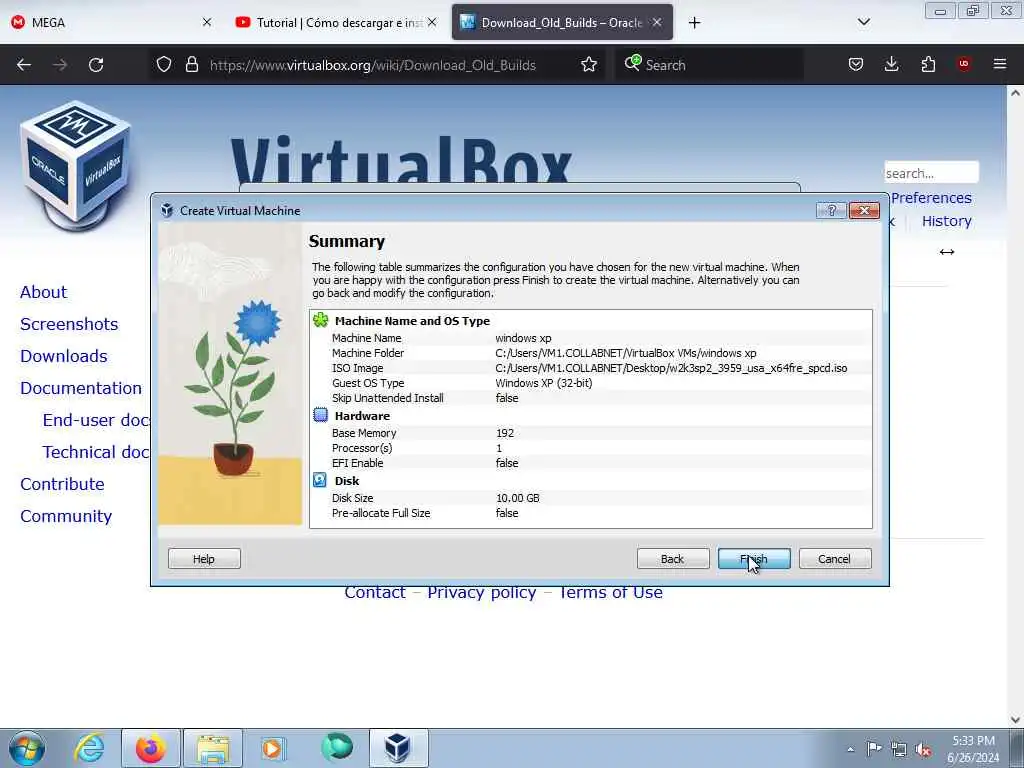The image size is (1024, 768).
Task: Open Windows Explorer from the taskbar
Action: coord(213,748)
